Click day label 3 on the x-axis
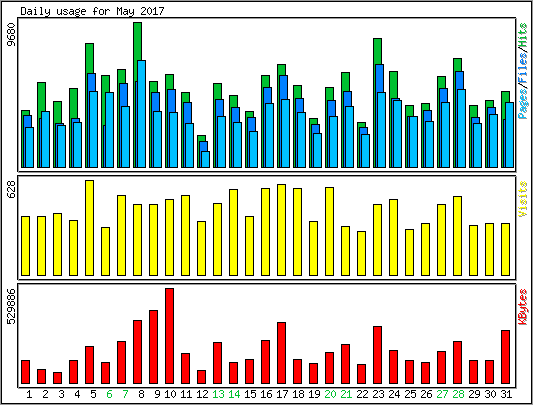This screenshot has height=405, width=533. click(x=61, y=394)
